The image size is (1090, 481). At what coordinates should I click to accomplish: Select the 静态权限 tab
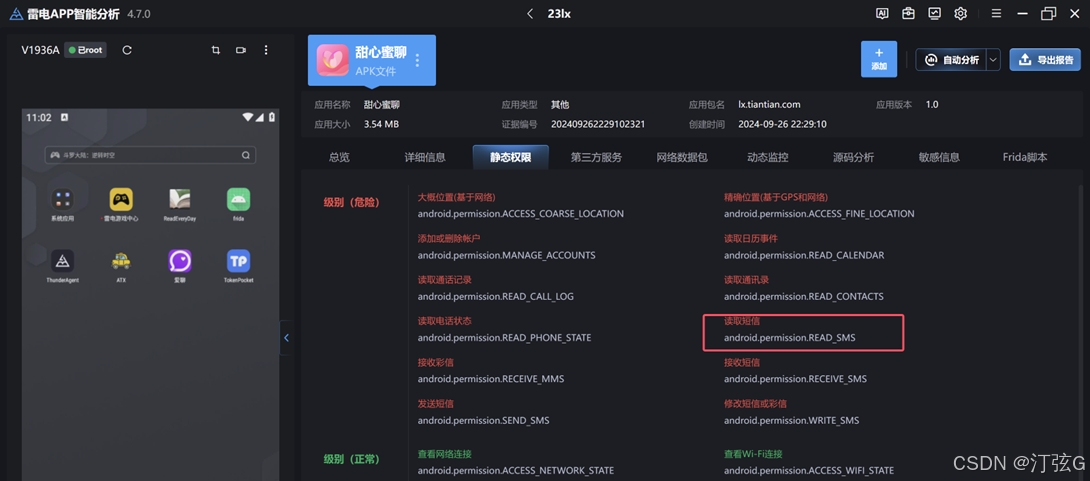tap(511, 157)
